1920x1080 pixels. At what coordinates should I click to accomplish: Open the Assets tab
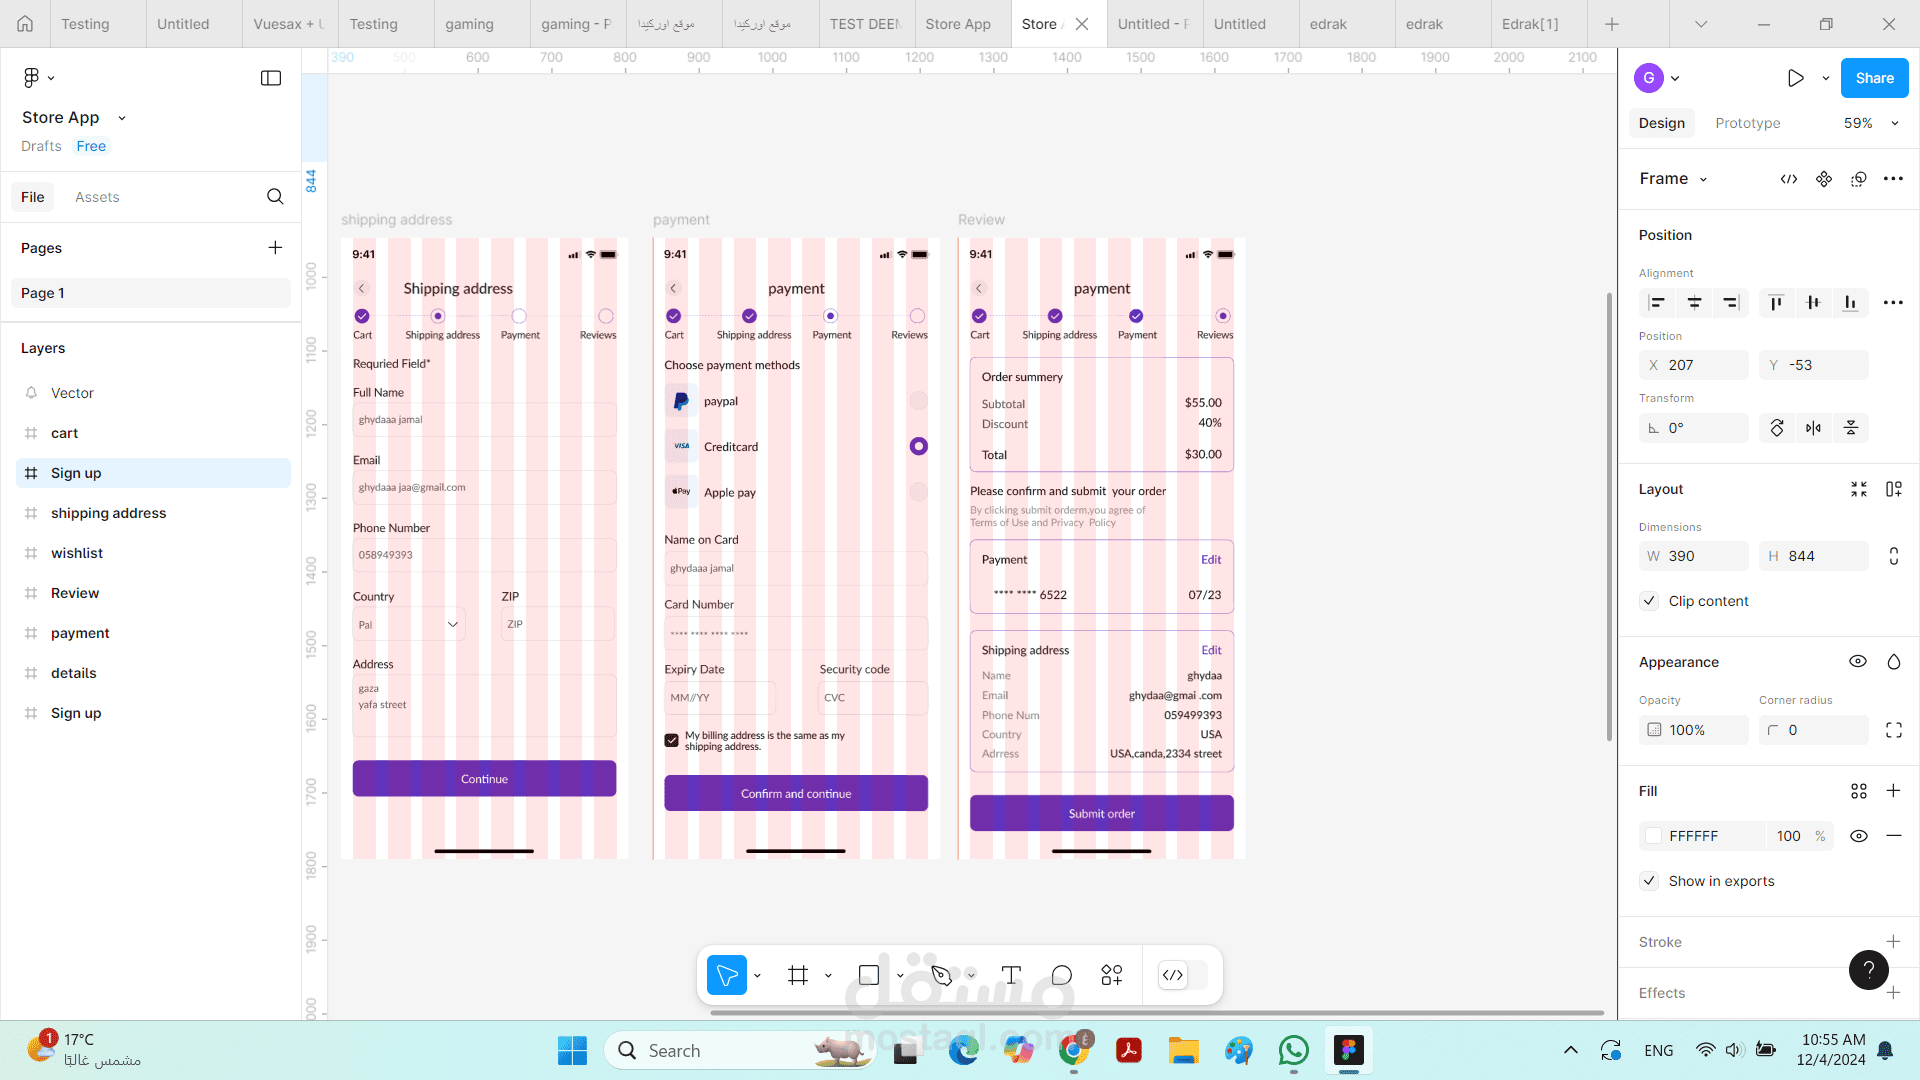97,197
